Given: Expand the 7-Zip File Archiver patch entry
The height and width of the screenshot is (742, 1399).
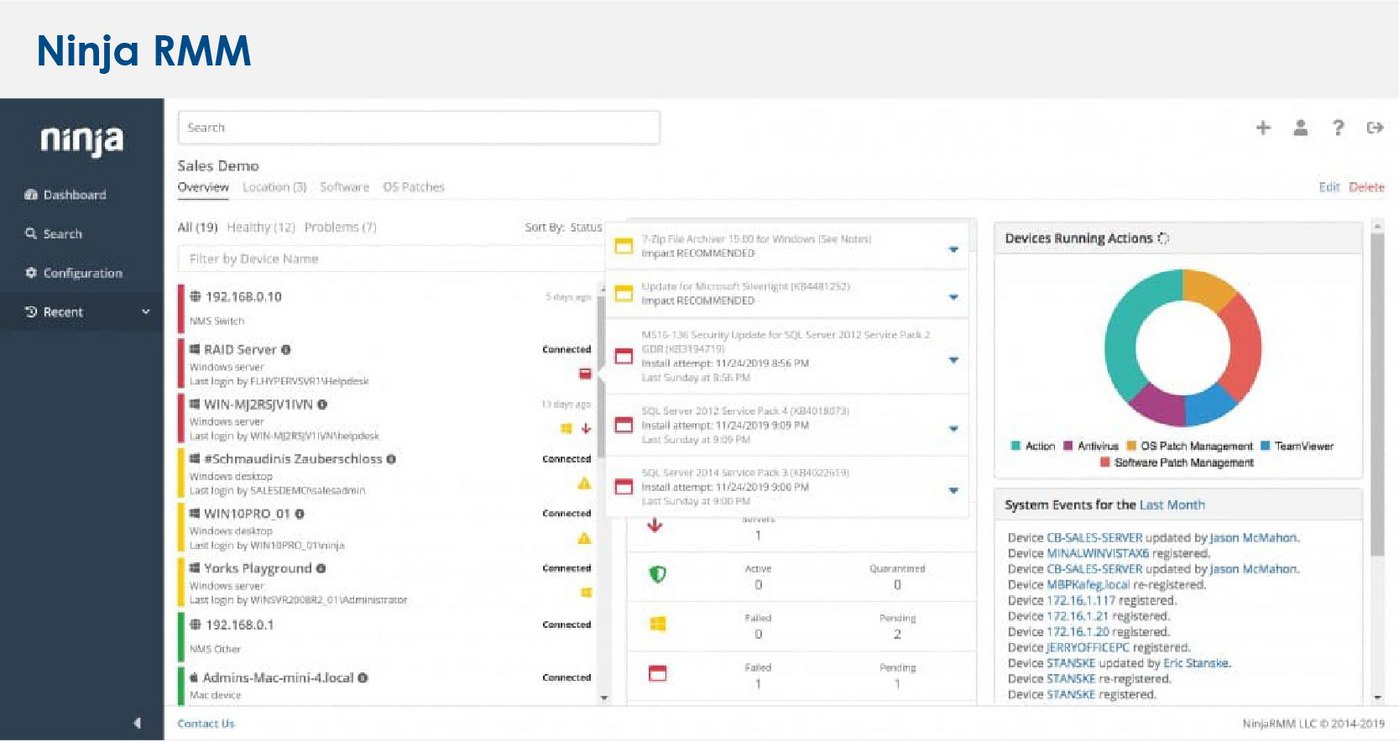Looking at the screenshot, I should coord(953,249).
